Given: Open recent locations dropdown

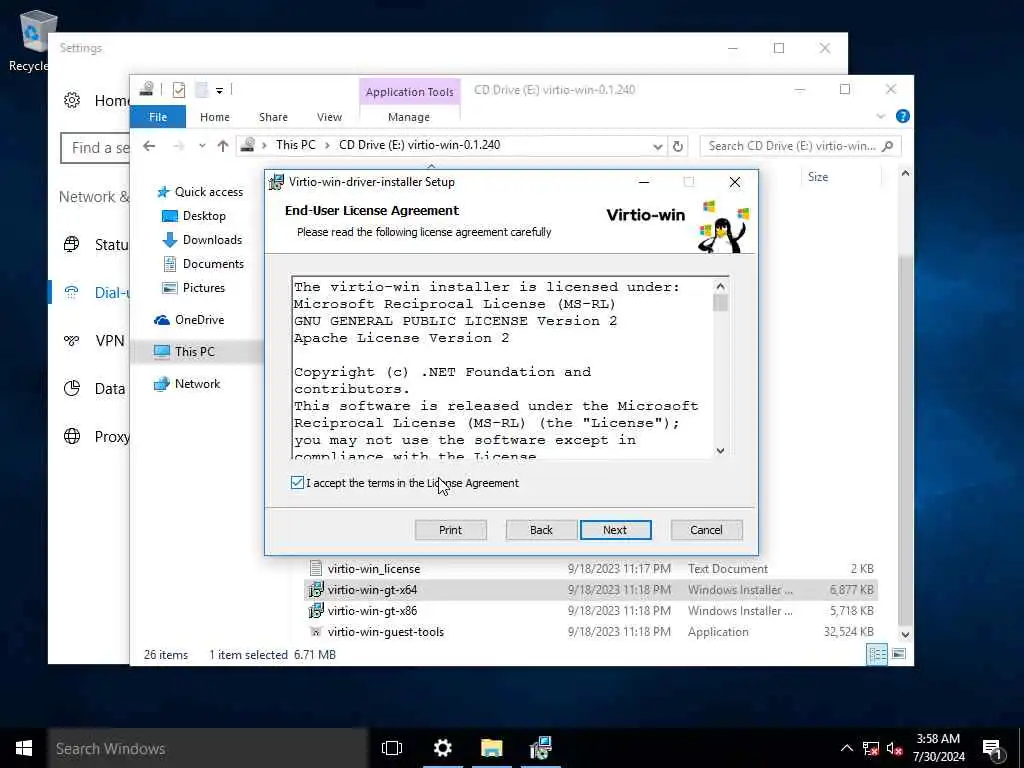Looking at the screenshot, I should [x=202, y=146].
